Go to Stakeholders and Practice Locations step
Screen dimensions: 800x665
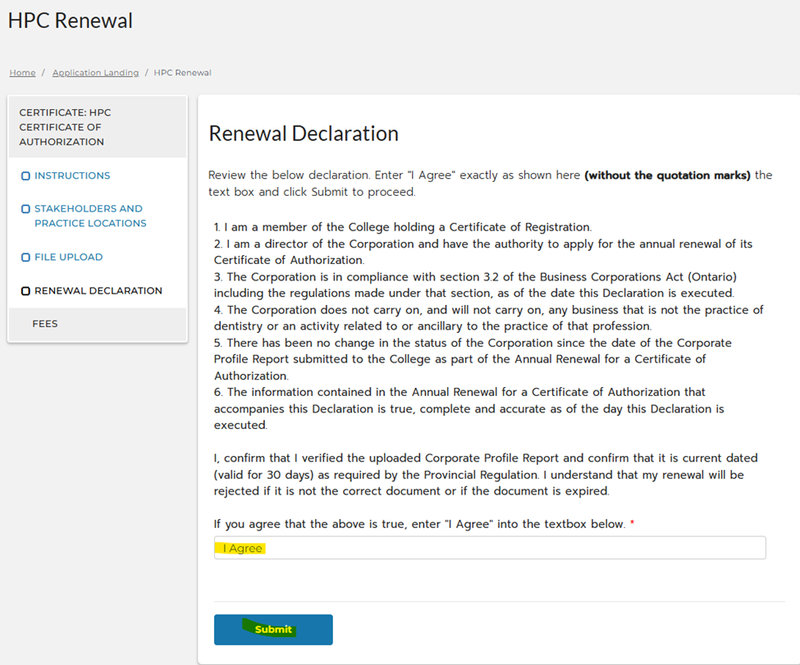90,216
